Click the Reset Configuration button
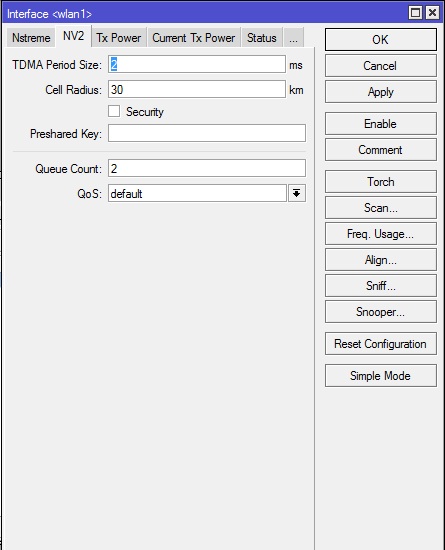 click(x=380, y=344)
